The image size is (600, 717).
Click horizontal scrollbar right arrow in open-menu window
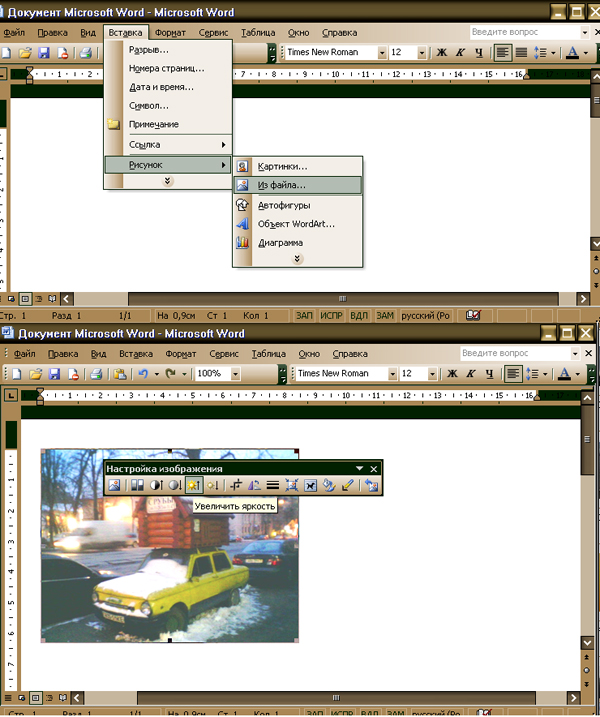coord(583,299)
